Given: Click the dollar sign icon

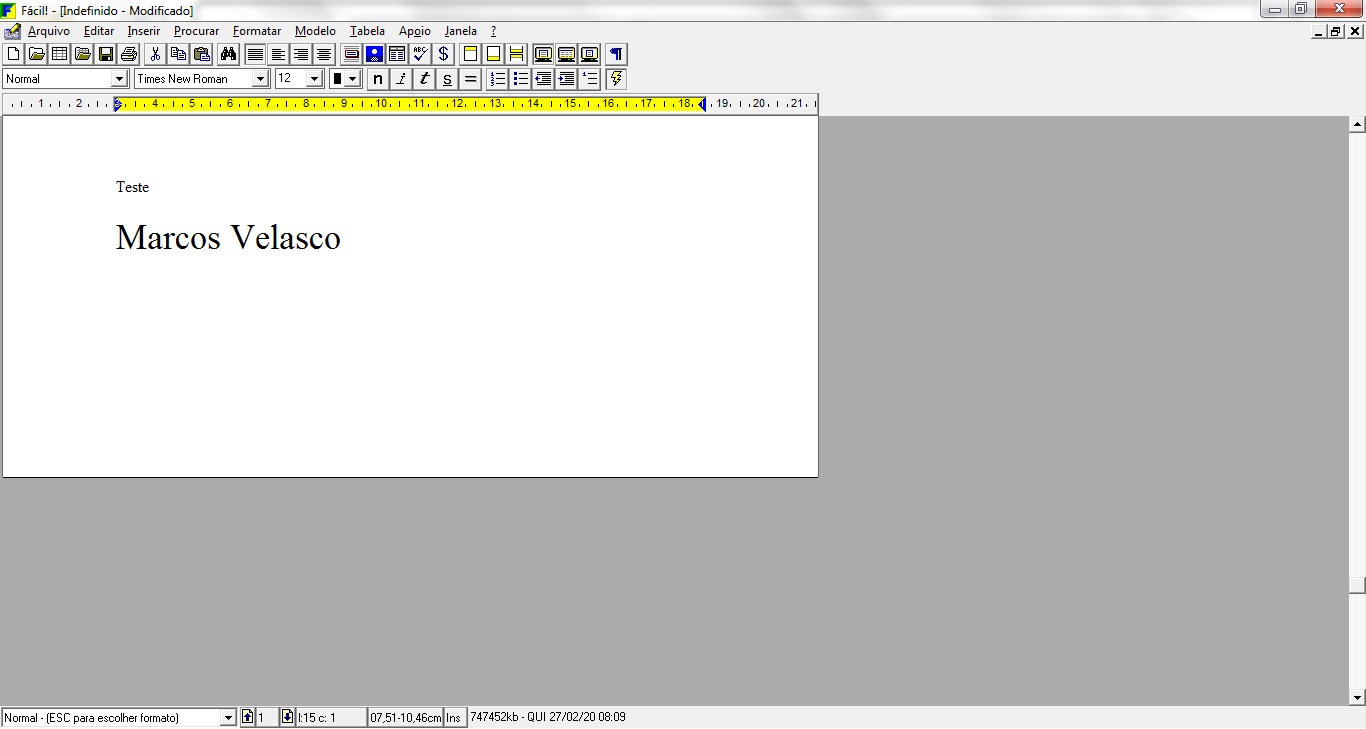Looking at the screenshot, I should click(x=444, y=54).
